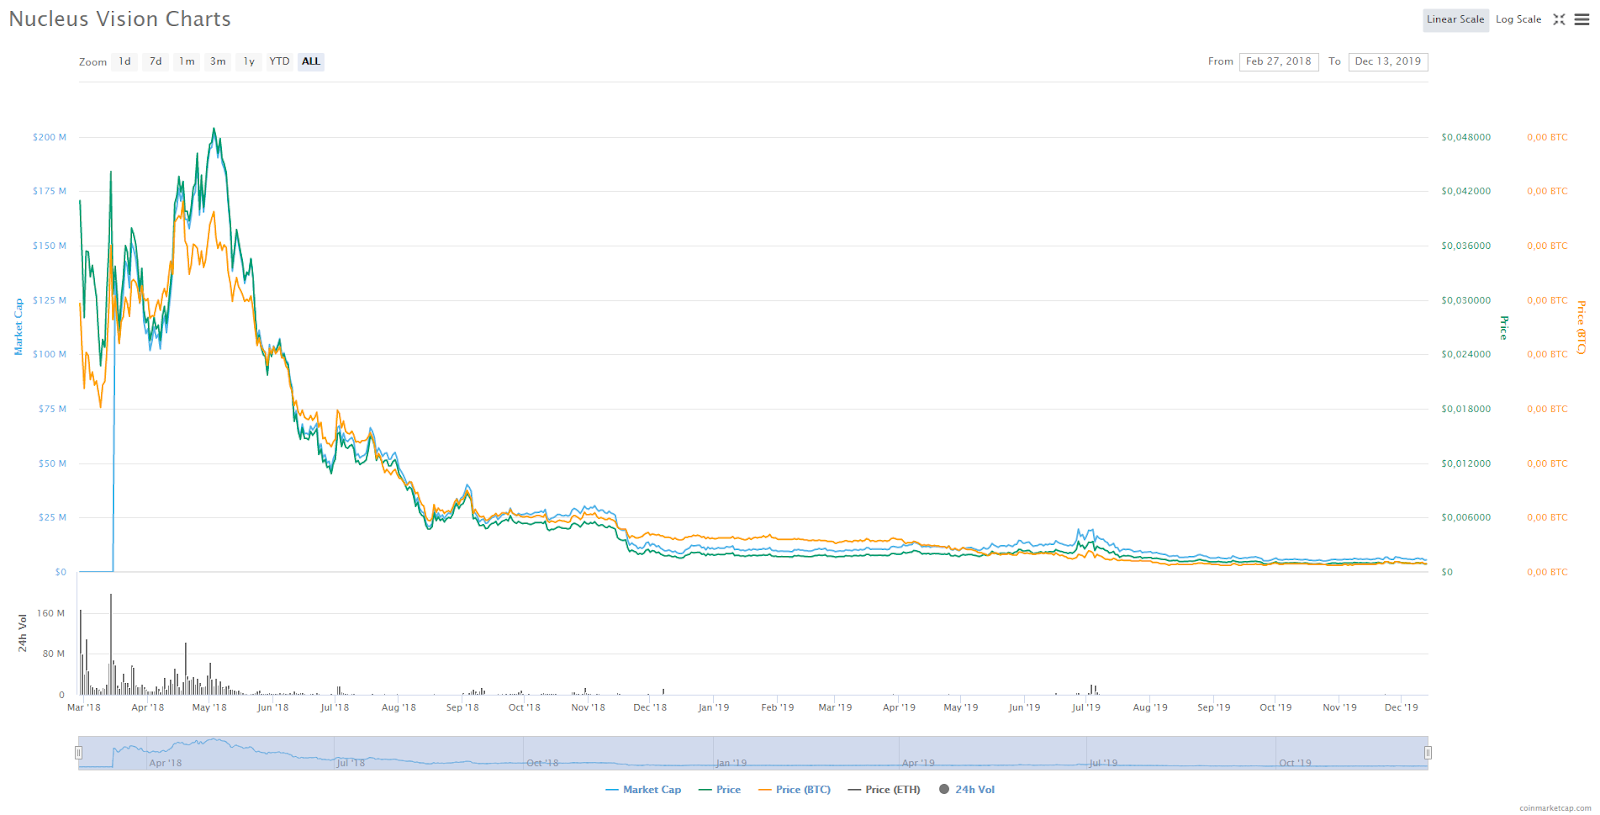The width and height of the screenshot is (1600, 815).
Task: Toggle Price (ETH) series in the legend
Action: 884,790
